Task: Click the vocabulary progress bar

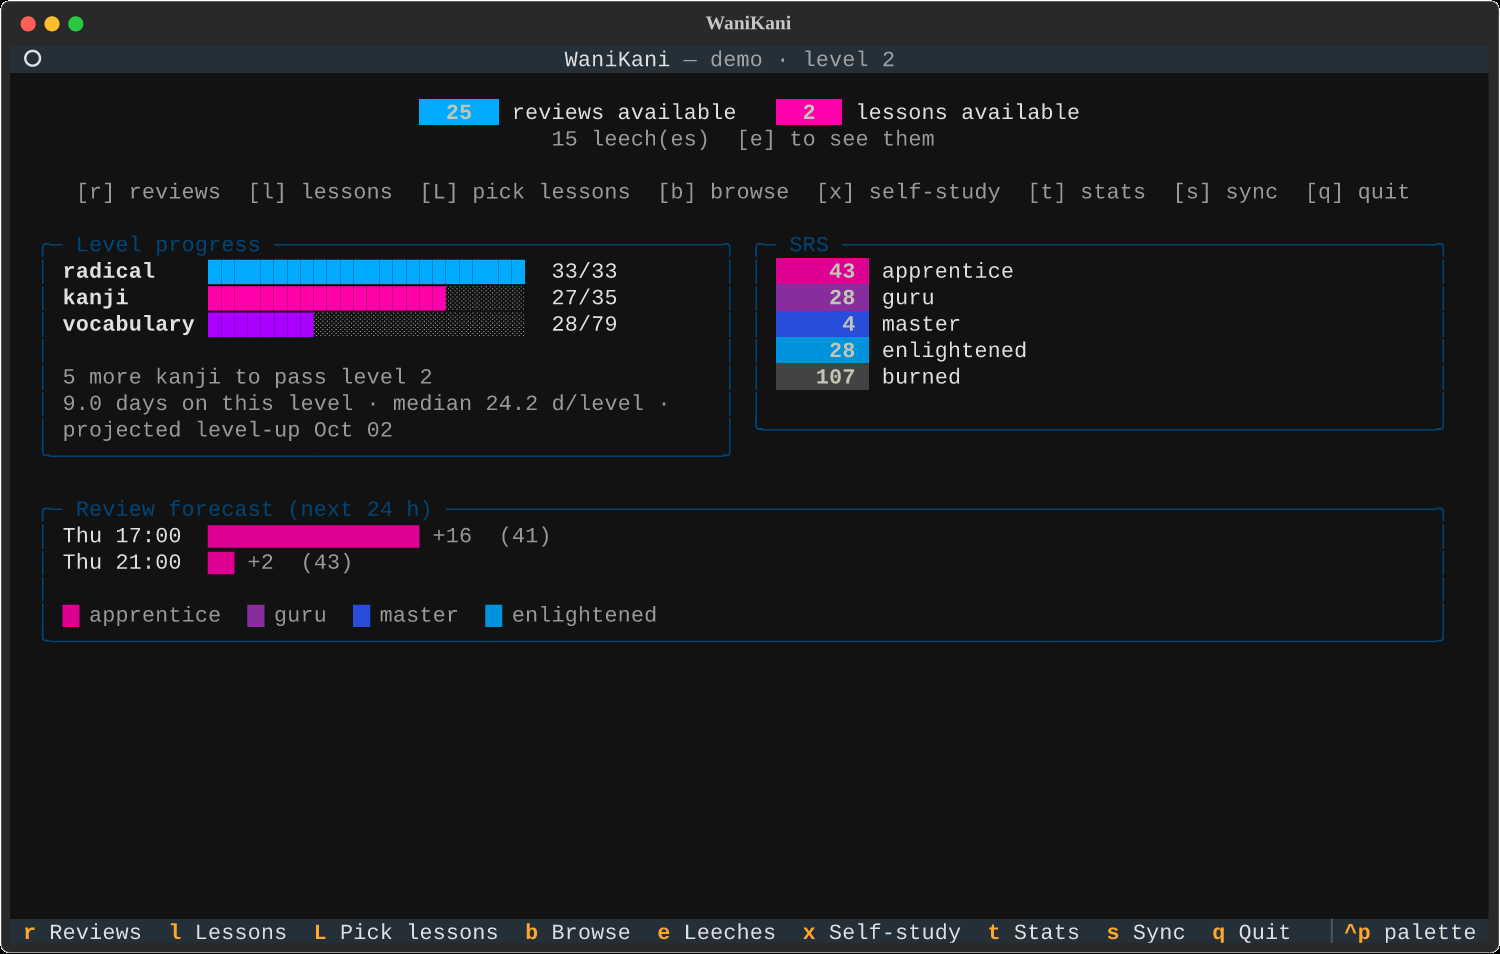Action: pyautogui.click(x=366, y=324)
